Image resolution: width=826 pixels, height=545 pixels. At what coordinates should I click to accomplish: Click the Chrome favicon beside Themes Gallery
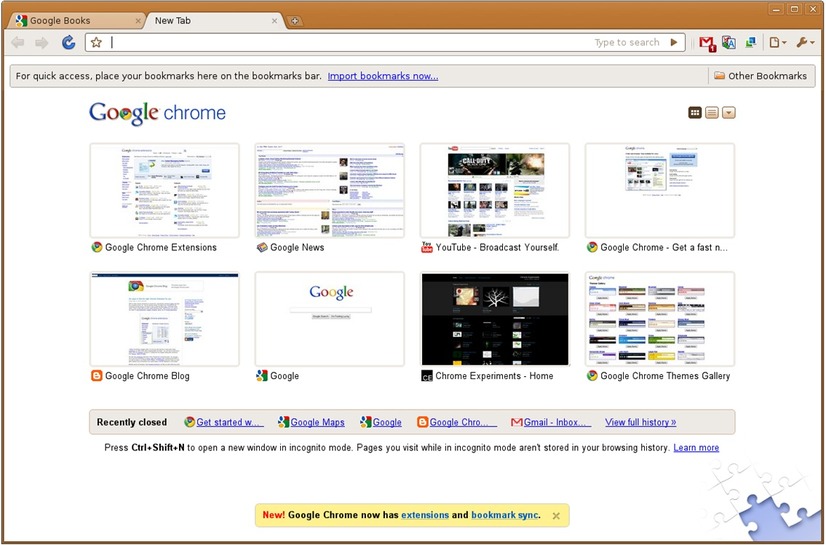point(592,375)
